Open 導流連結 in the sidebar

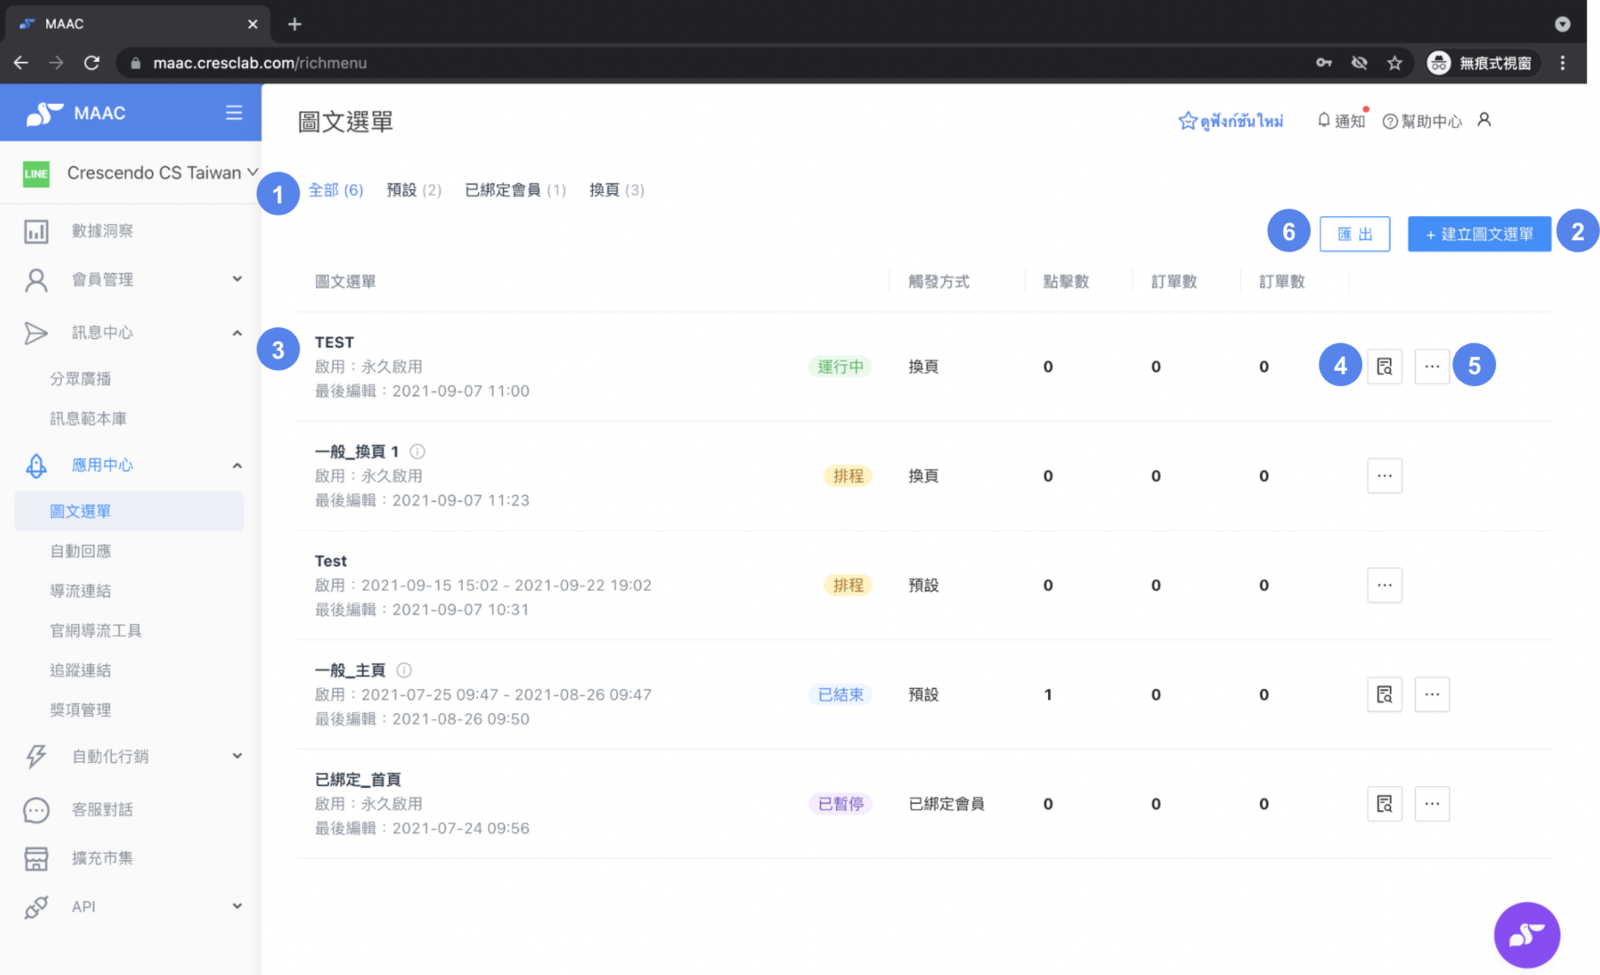(81, 591)
